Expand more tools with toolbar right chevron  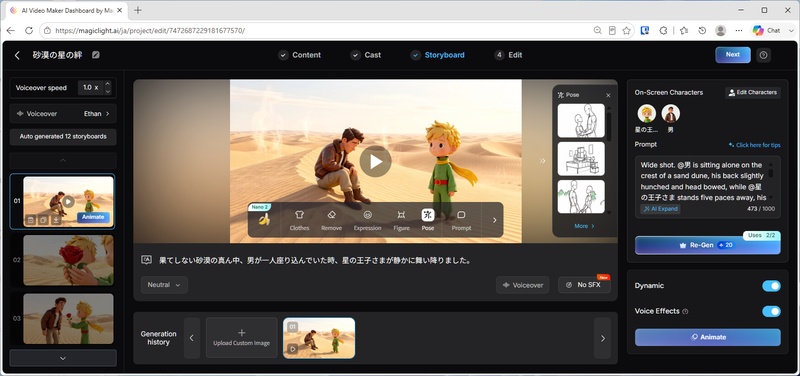[x=493, y=220]
